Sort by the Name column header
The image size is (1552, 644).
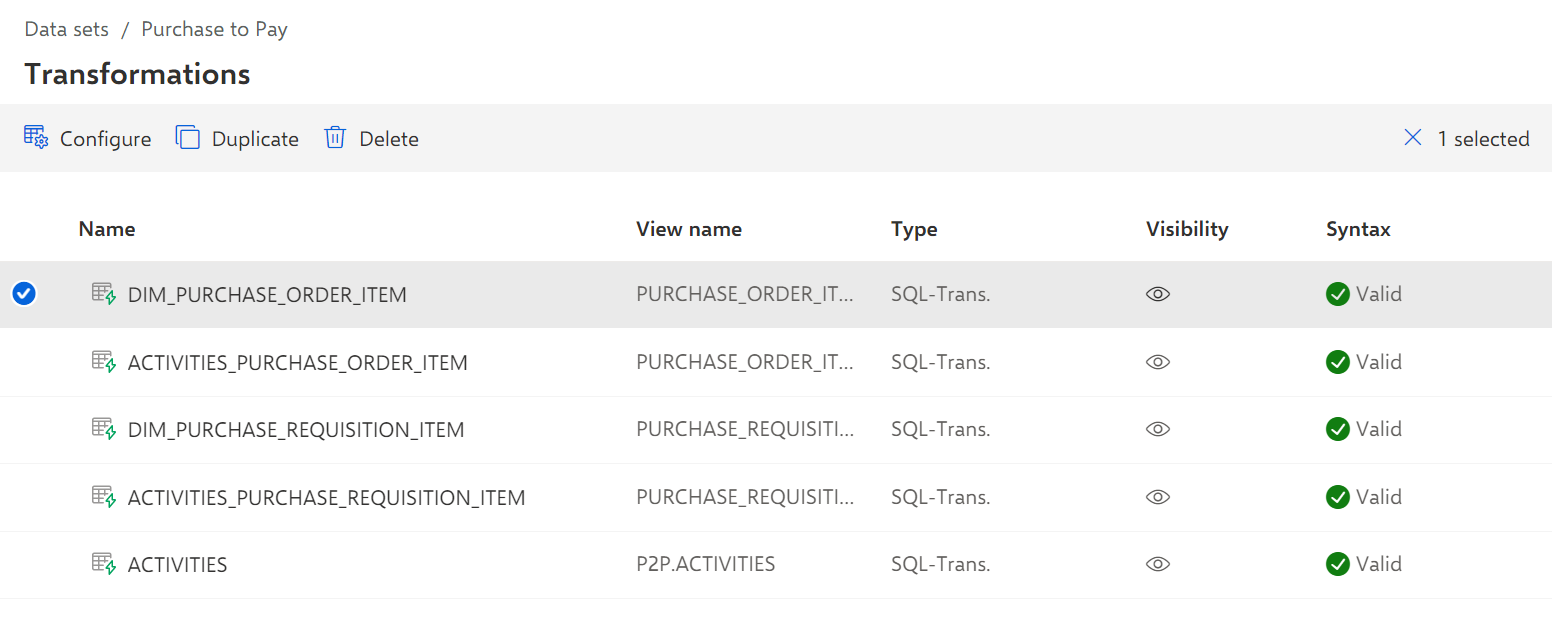107,229
